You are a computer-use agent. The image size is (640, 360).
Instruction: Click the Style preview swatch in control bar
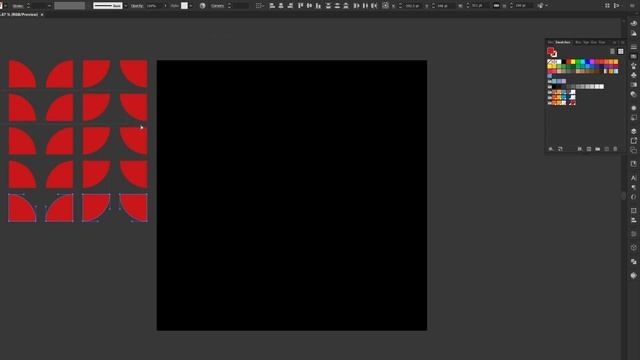point(184,6)
